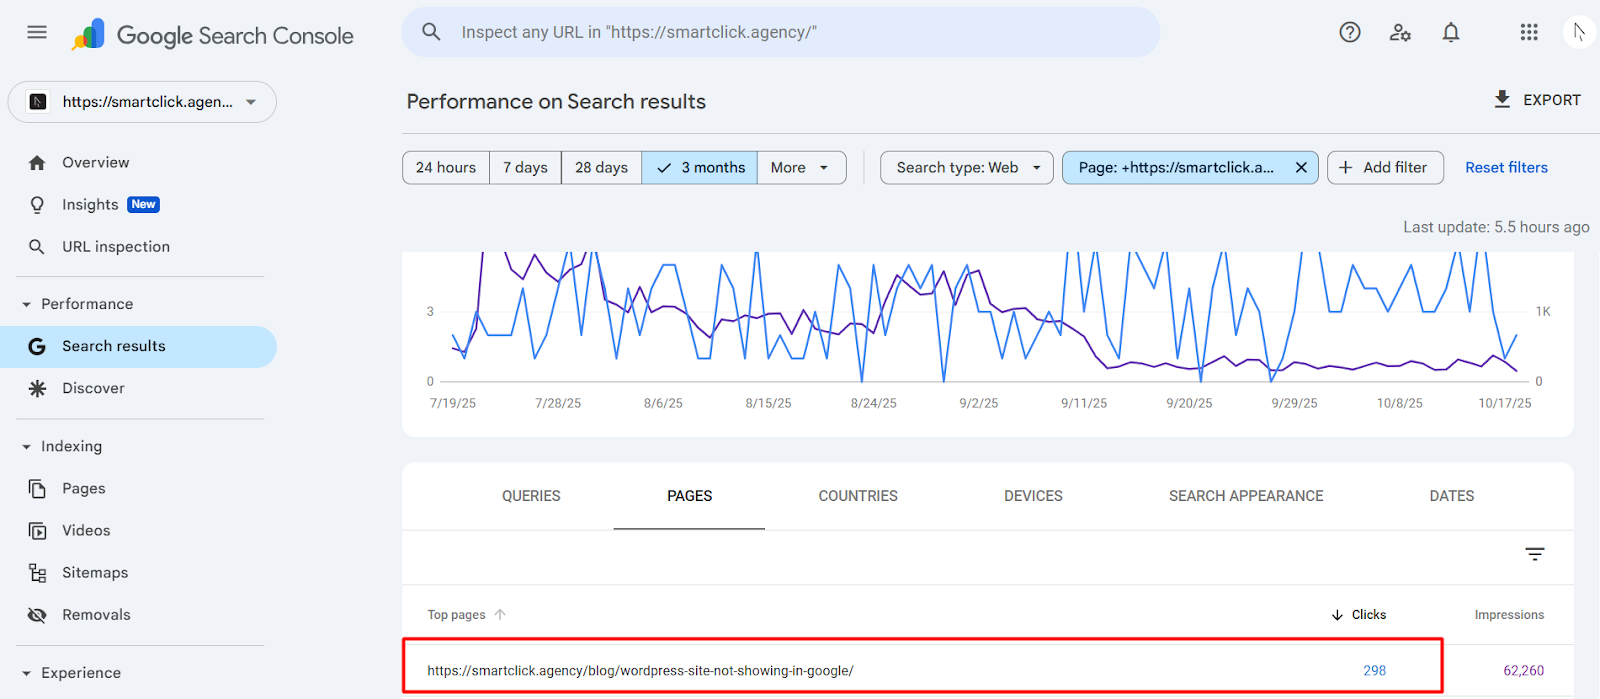Image resolution: width=1600 pixels, height=699 pixels.
Task: Switch to the DATES tab
Action: pos(1452,496)
